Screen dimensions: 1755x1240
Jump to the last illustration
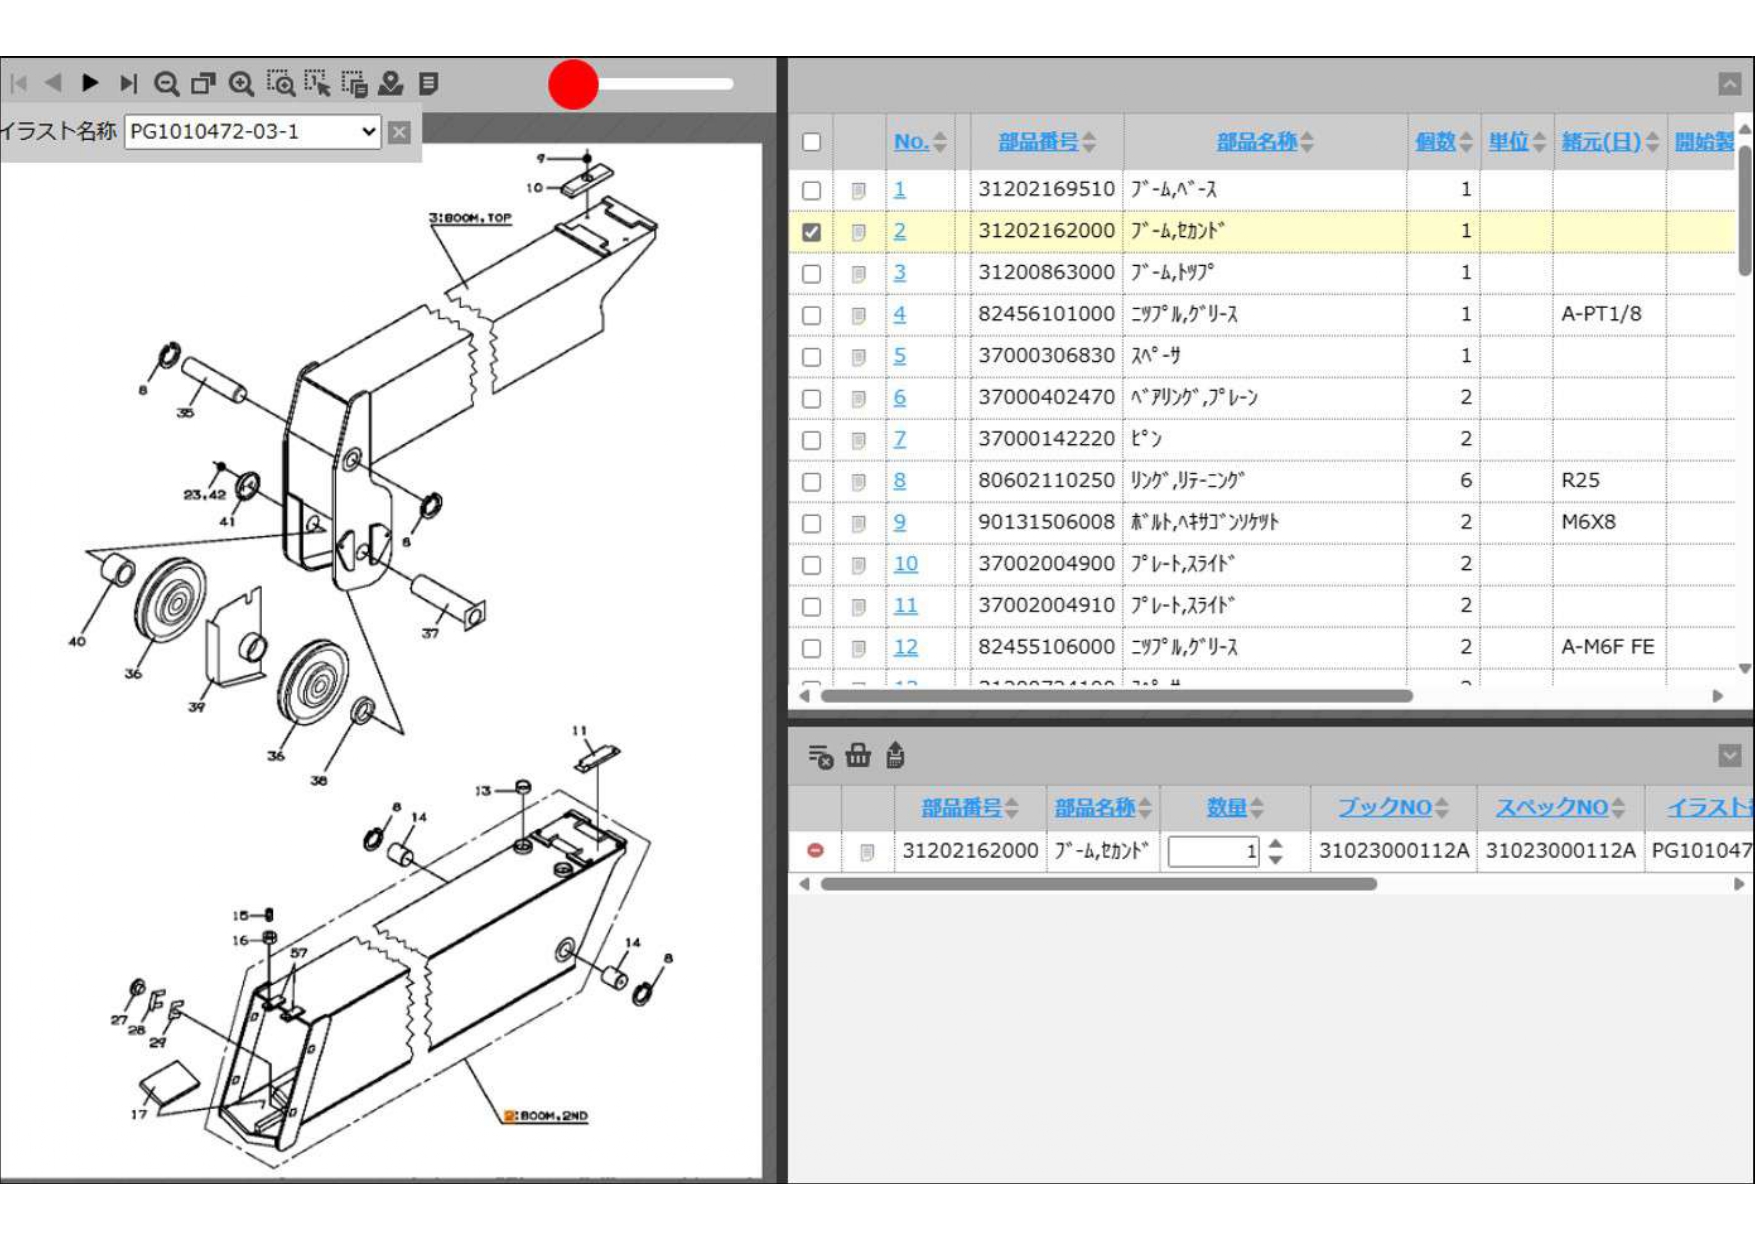(x=128, y=83)
